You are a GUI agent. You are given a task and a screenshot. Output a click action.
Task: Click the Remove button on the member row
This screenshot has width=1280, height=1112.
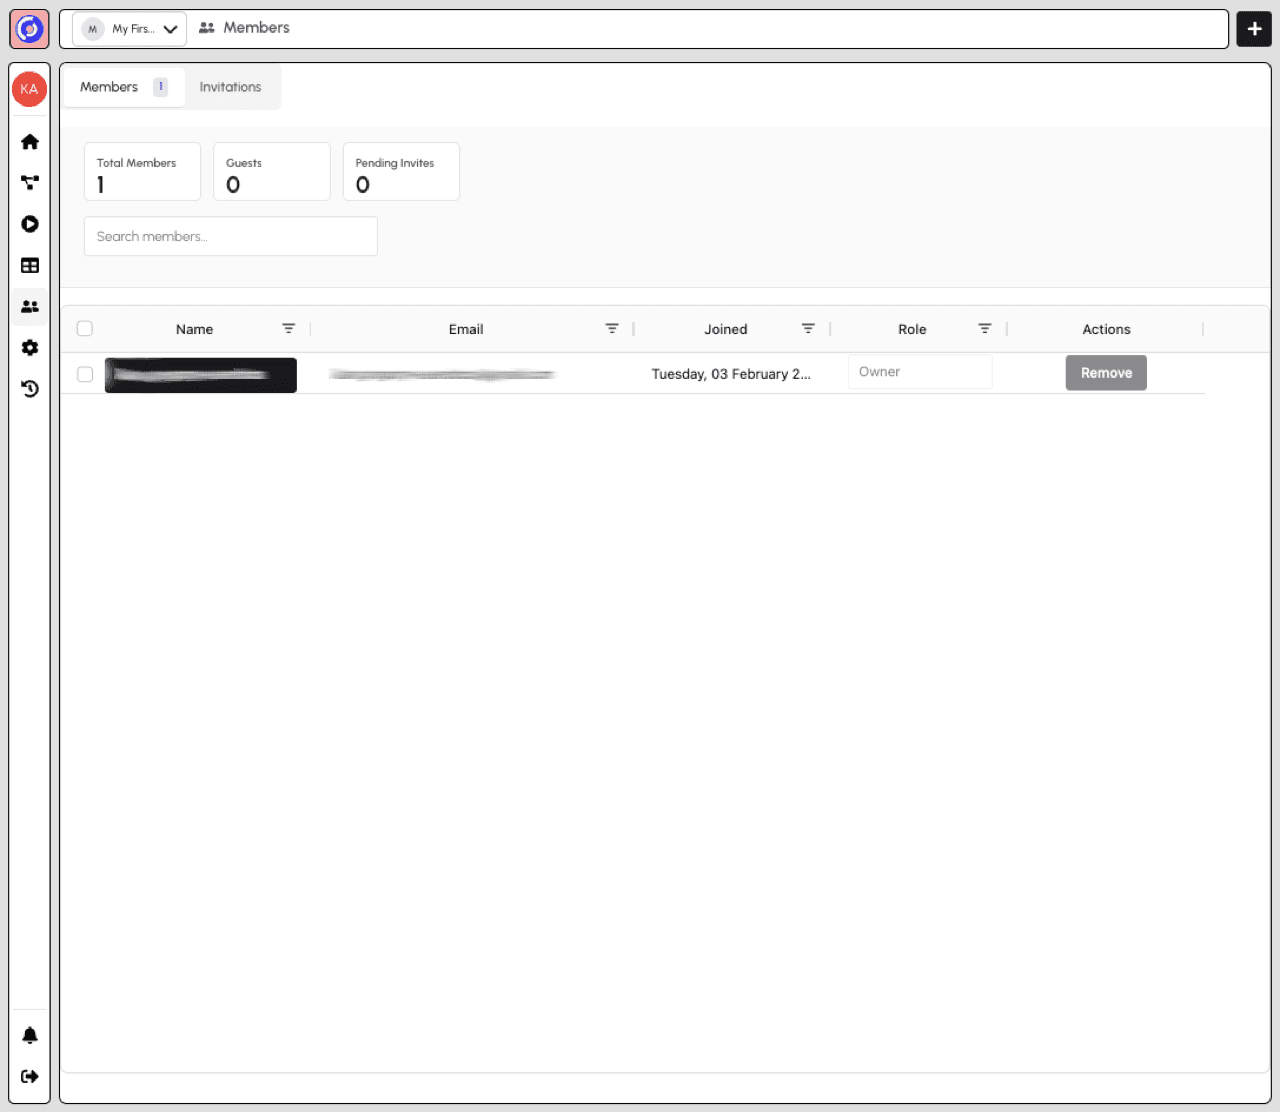pos(1106,372)
